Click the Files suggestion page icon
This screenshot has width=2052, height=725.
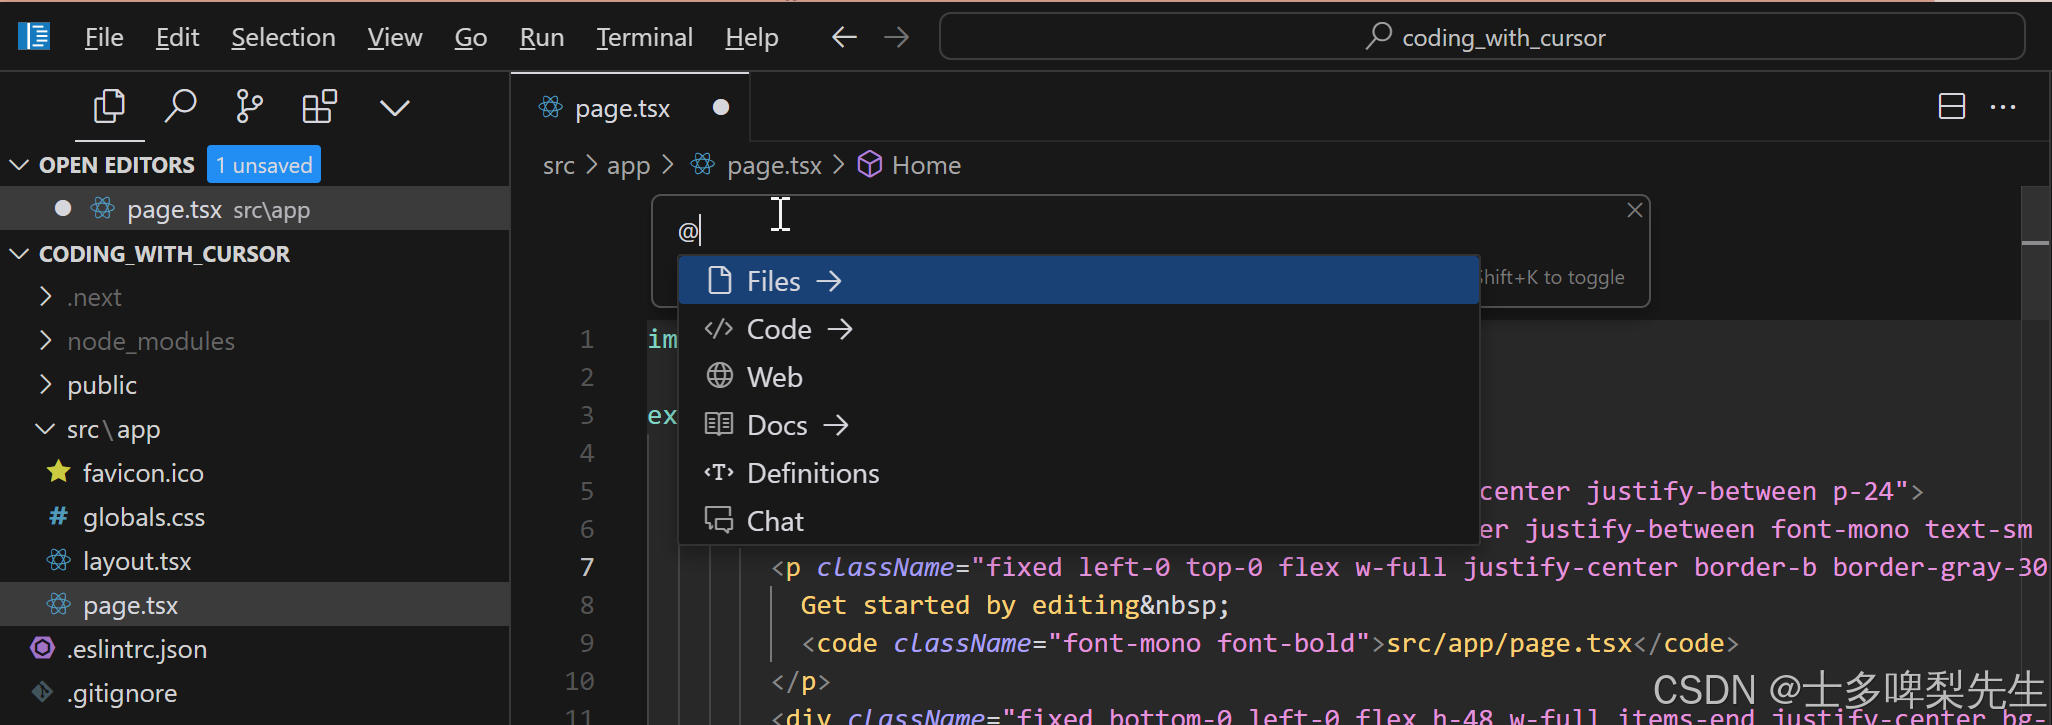click(x=720, y=280)
